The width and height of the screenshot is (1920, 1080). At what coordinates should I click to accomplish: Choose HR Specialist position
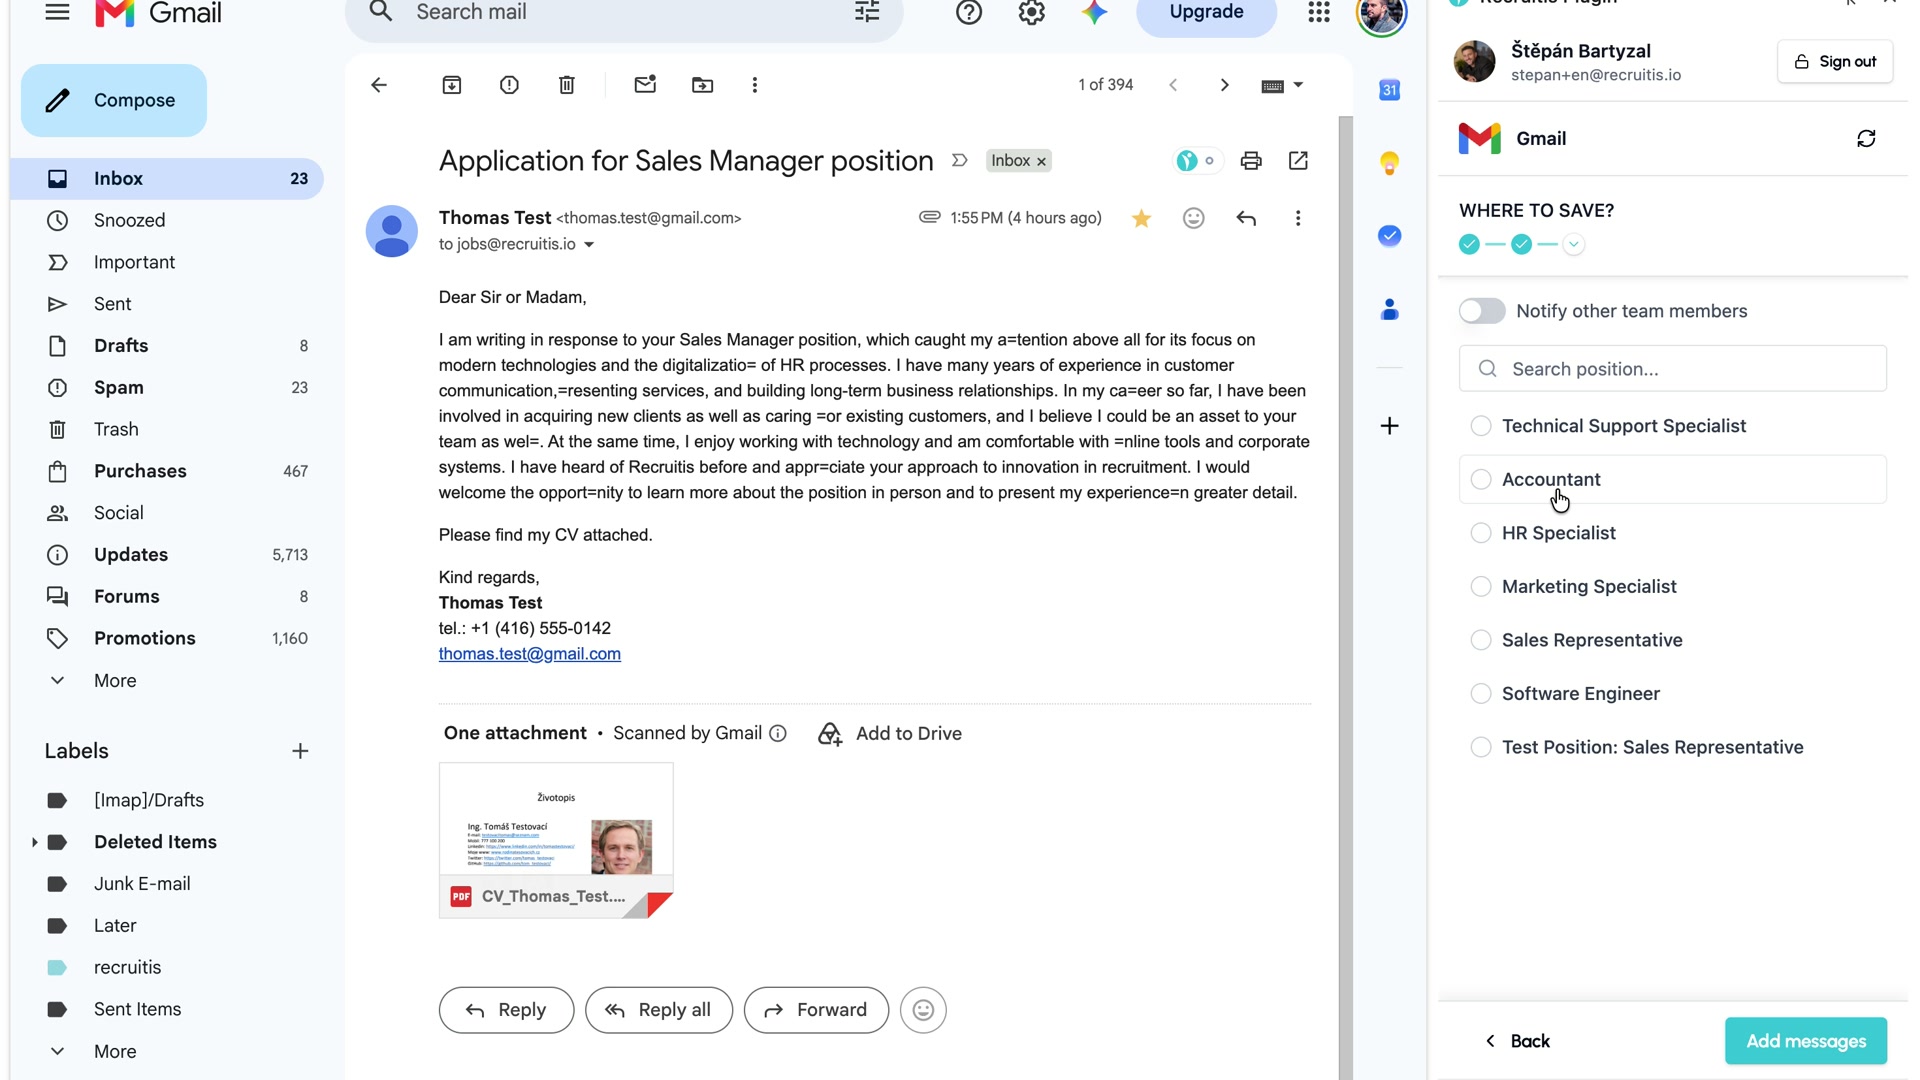(x=1672, y=533)
